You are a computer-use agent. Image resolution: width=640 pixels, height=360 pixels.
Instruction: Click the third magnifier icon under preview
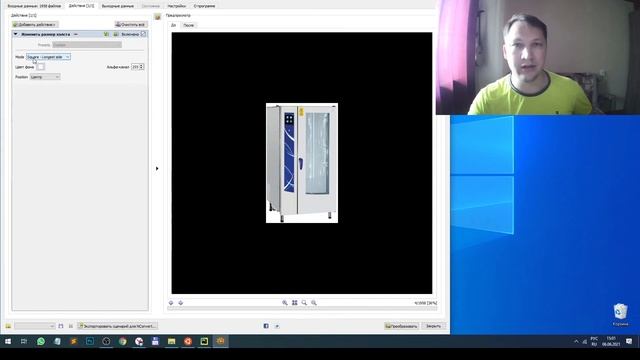[304, 303]
